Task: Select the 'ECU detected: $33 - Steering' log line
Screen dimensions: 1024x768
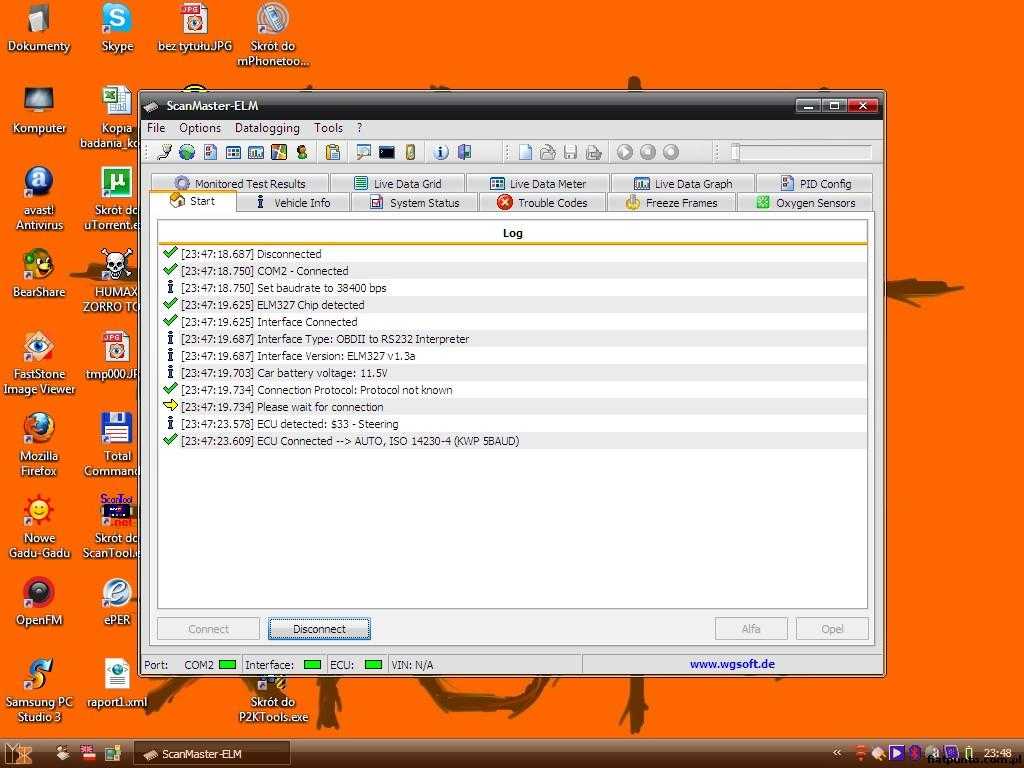Action: pos(513,424)
